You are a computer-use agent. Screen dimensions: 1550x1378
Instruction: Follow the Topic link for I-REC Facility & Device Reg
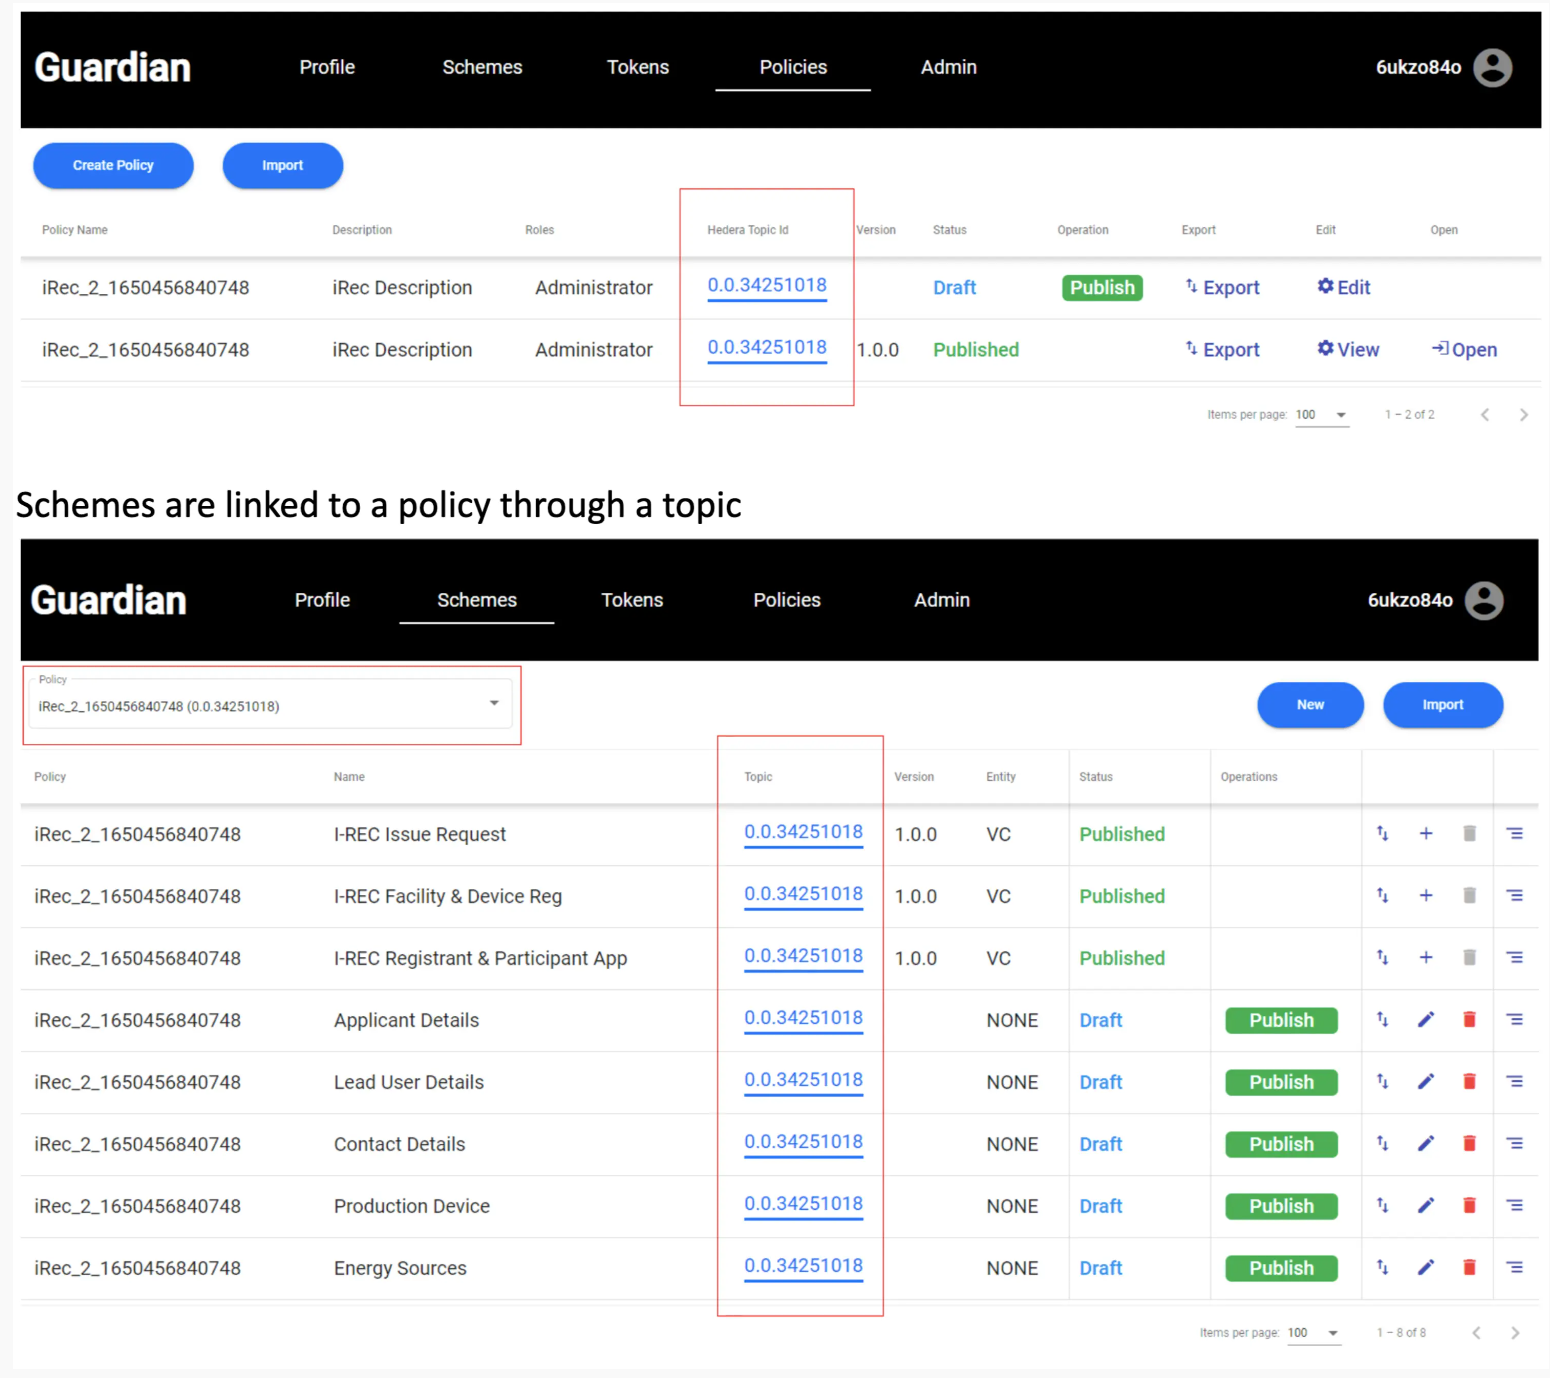point(802,894)
